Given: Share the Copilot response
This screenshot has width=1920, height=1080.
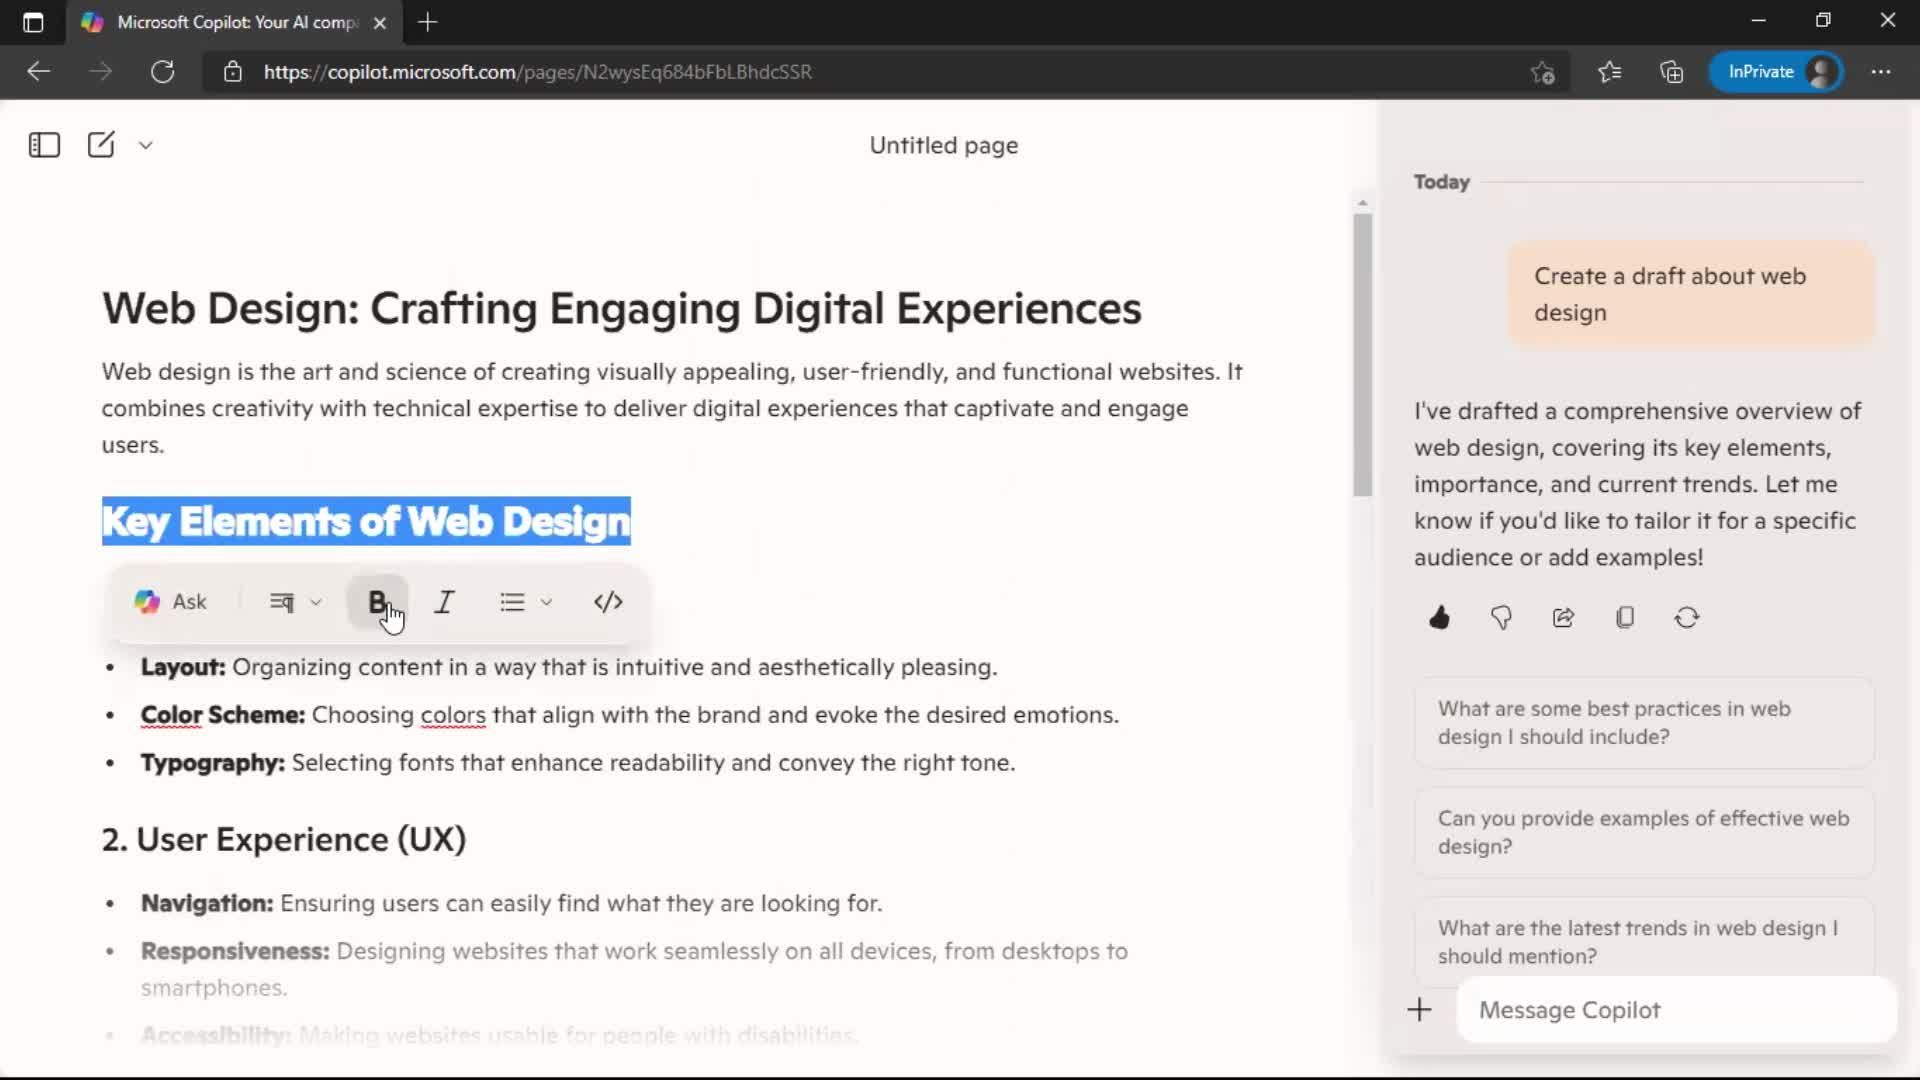Looking at the screenshot, I should pos(1563,618).
